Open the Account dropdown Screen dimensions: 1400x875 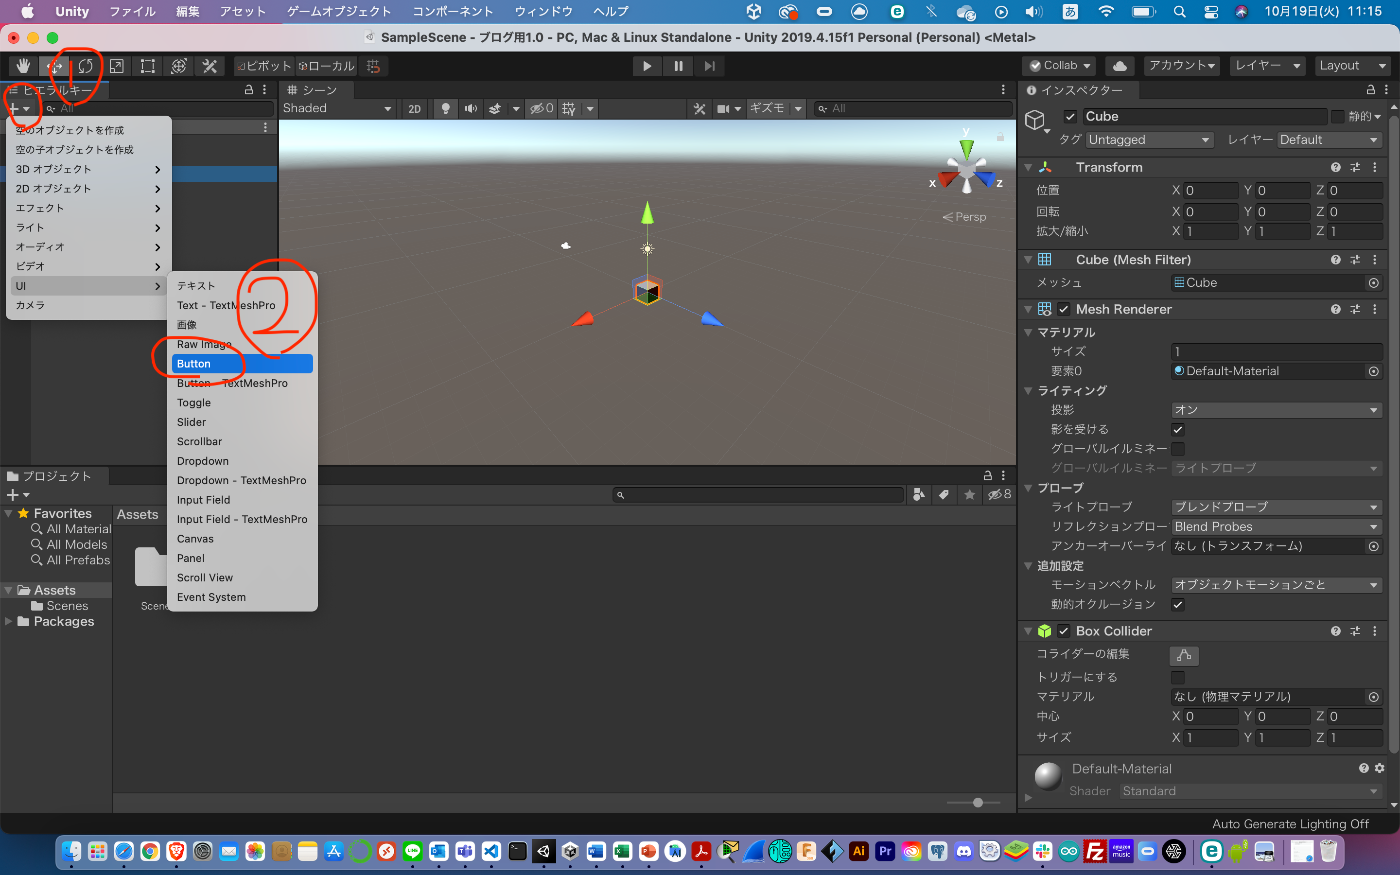point(1182,66)
